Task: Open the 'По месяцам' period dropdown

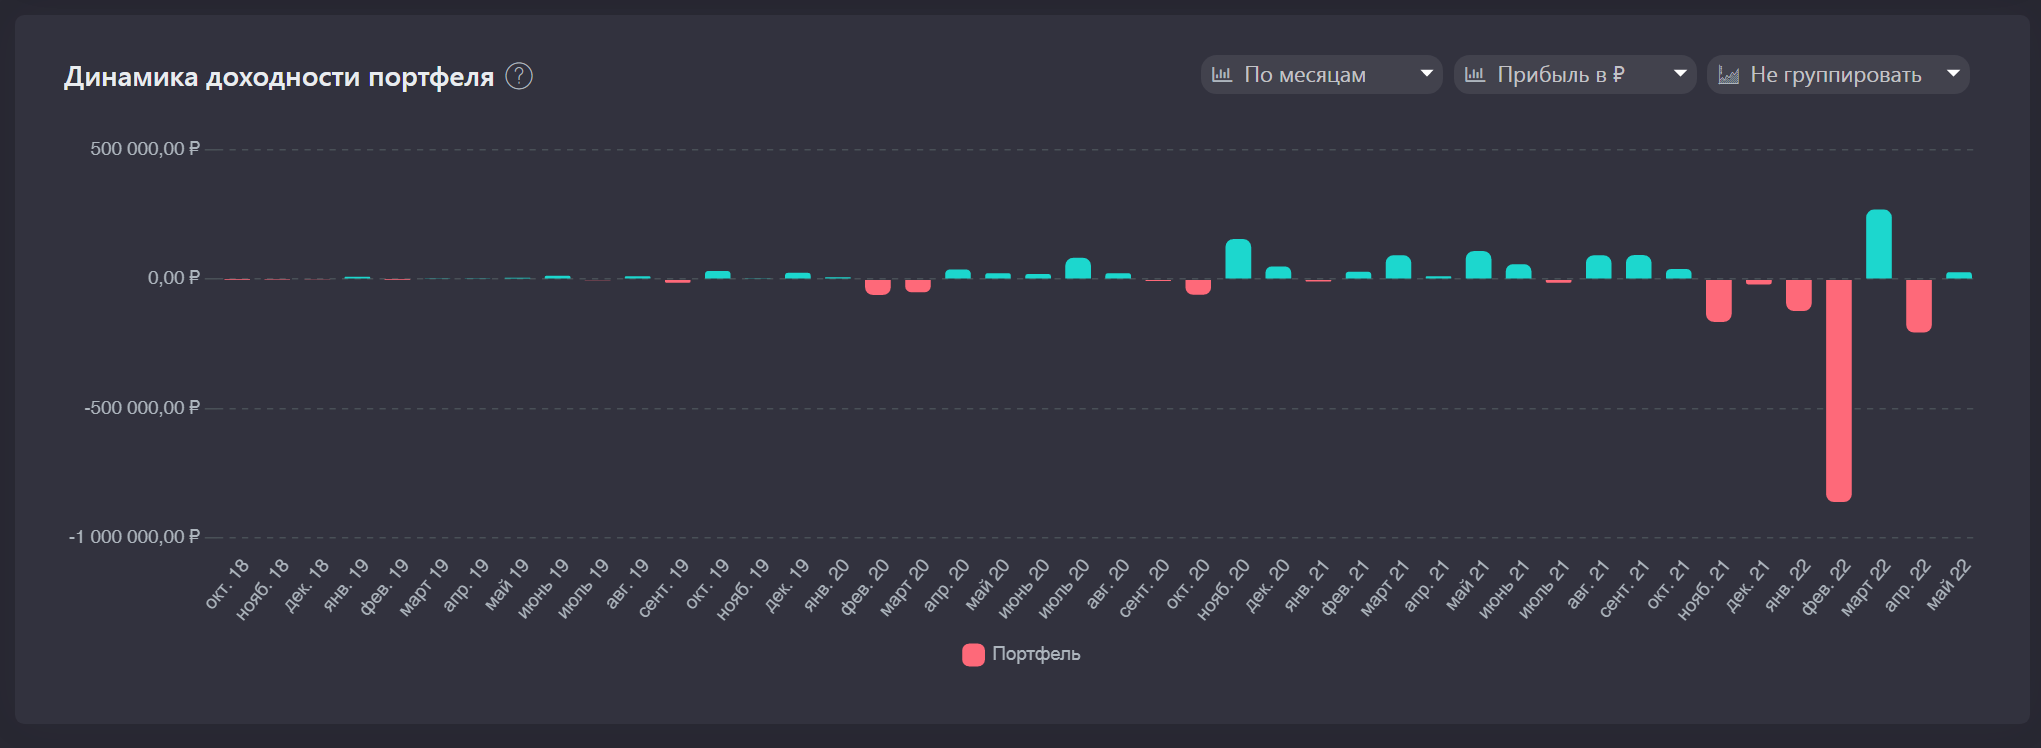Action: 1321,74
